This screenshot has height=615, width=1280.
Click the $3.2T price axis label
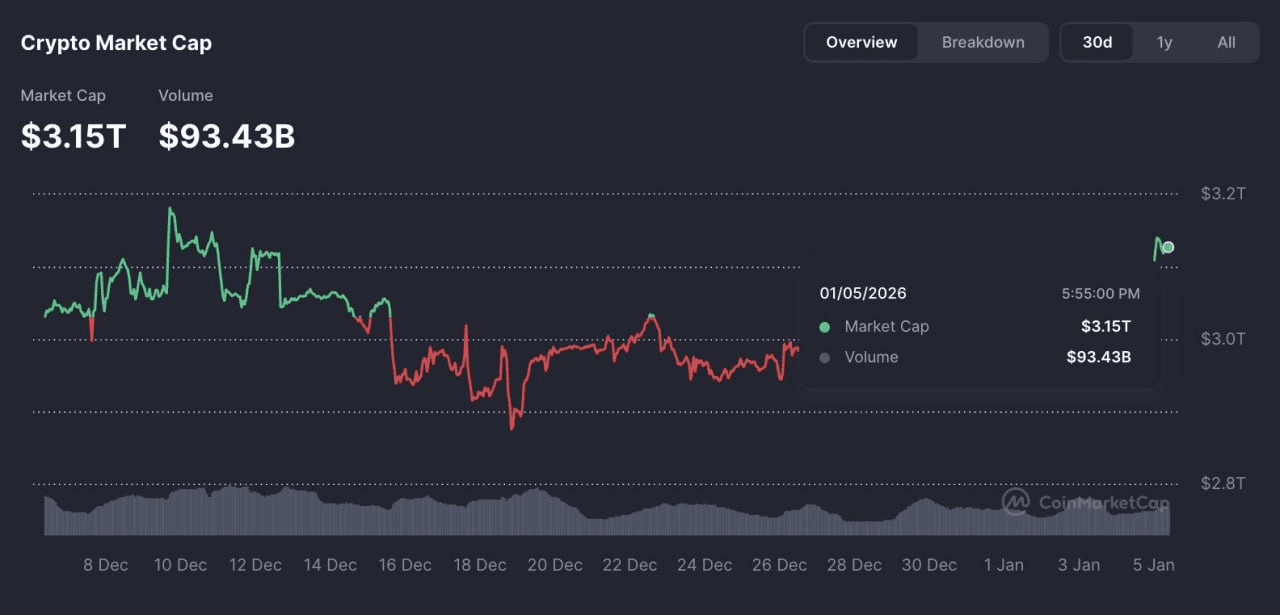(x=1223, y=194)
